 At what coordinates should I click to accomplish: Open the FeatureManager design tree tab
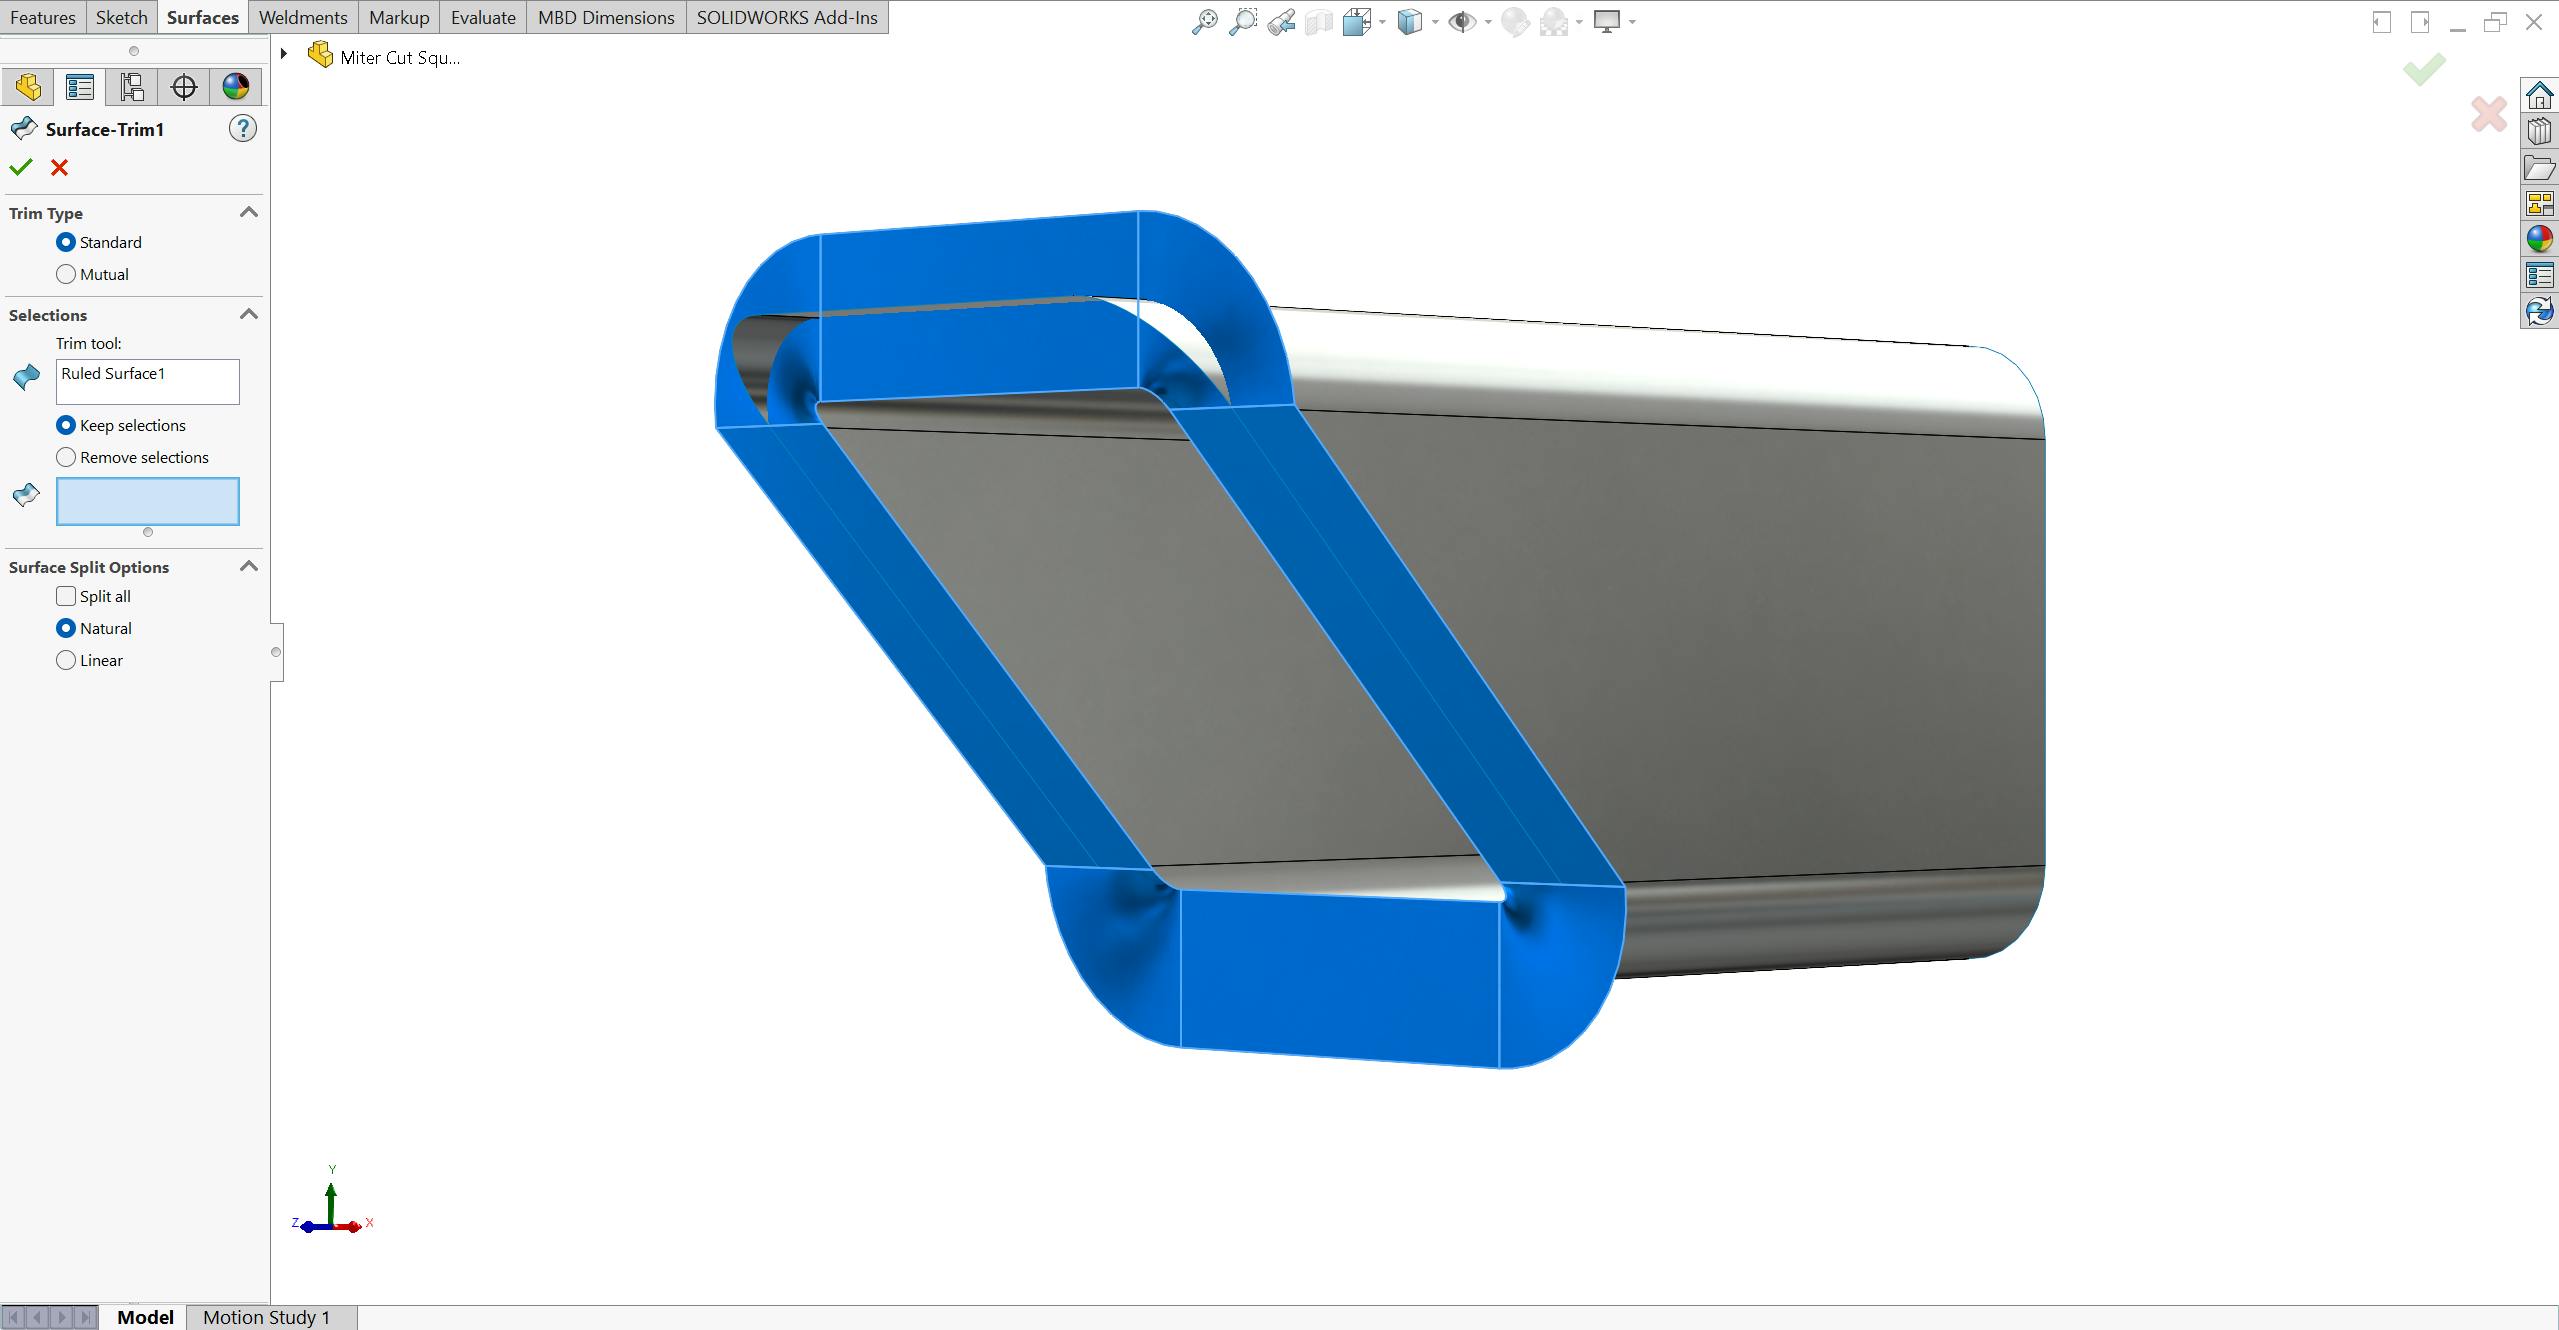pos(28,87)
